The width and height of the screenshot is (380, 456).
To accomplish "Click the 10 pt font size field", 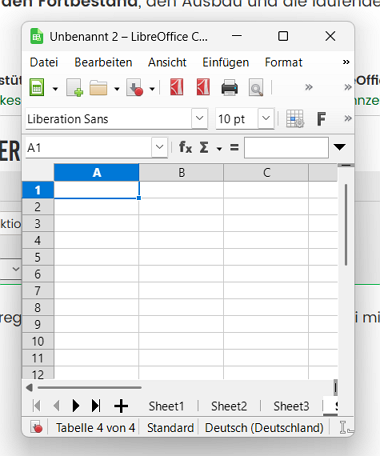I will pyautogui.click(x=237, y=119).
